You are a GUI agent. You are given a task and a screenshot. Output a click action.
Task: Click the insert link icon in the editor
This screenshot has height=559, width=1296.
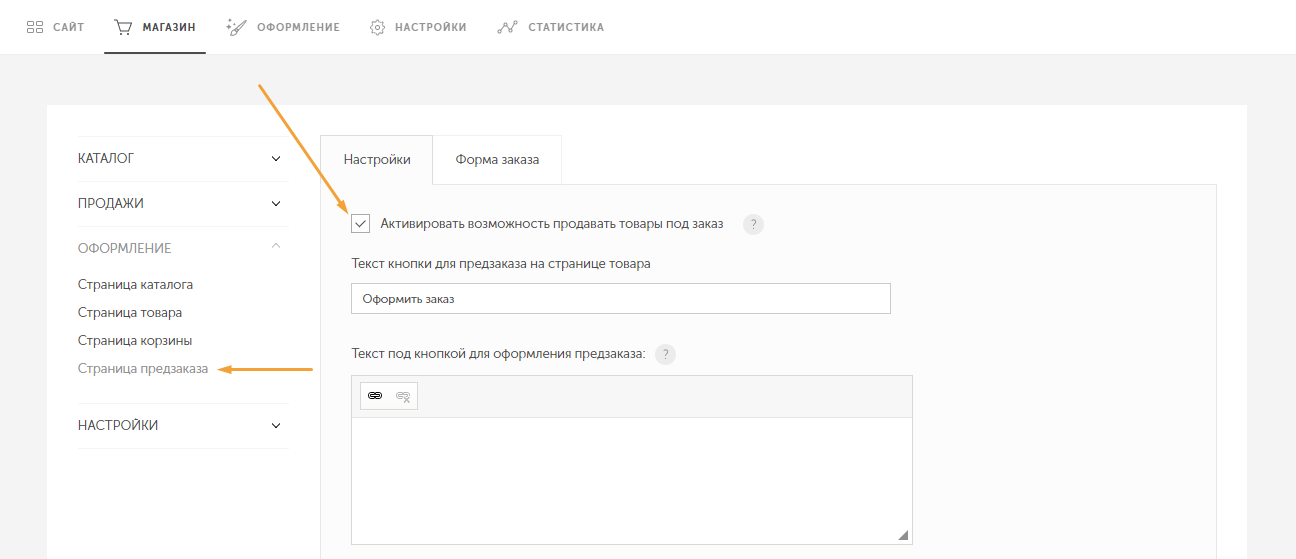[375, 396]
